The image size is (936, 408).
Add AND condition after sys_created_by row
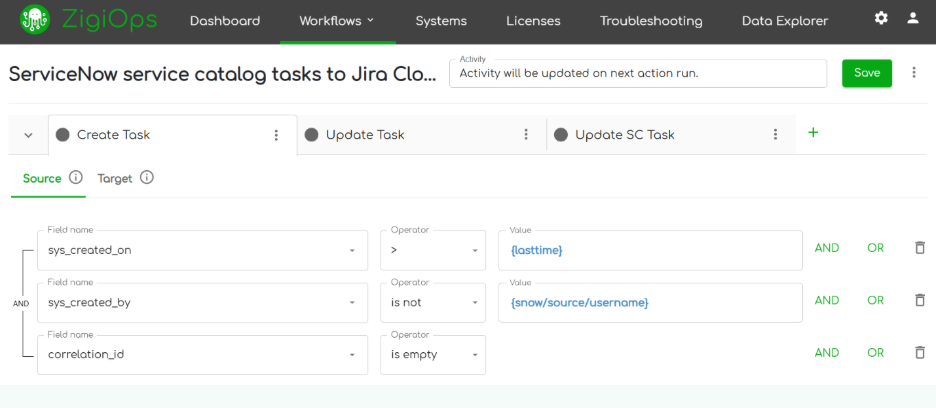827,300
